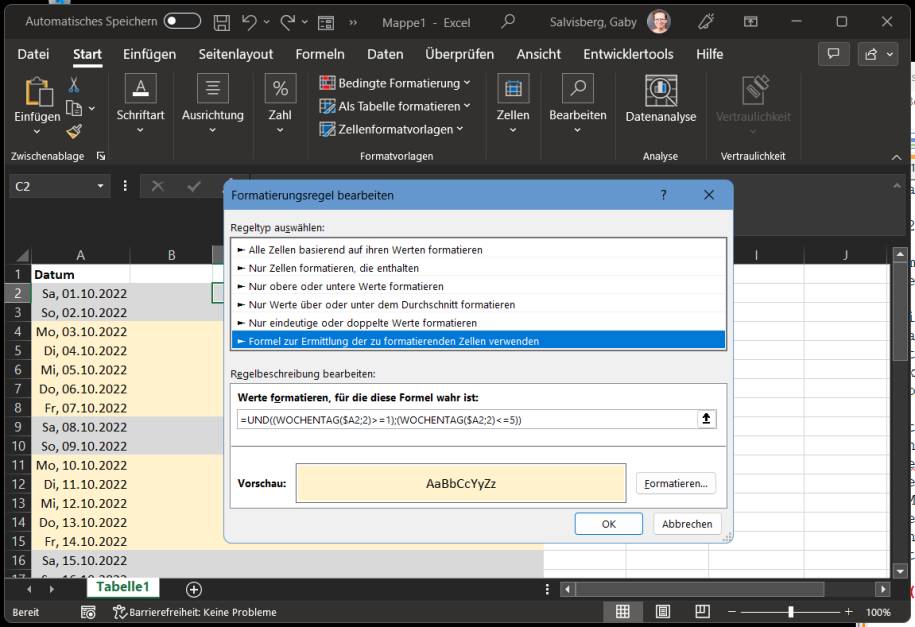Expand Zellenformatvorlagen dropdown

point(391,128)
